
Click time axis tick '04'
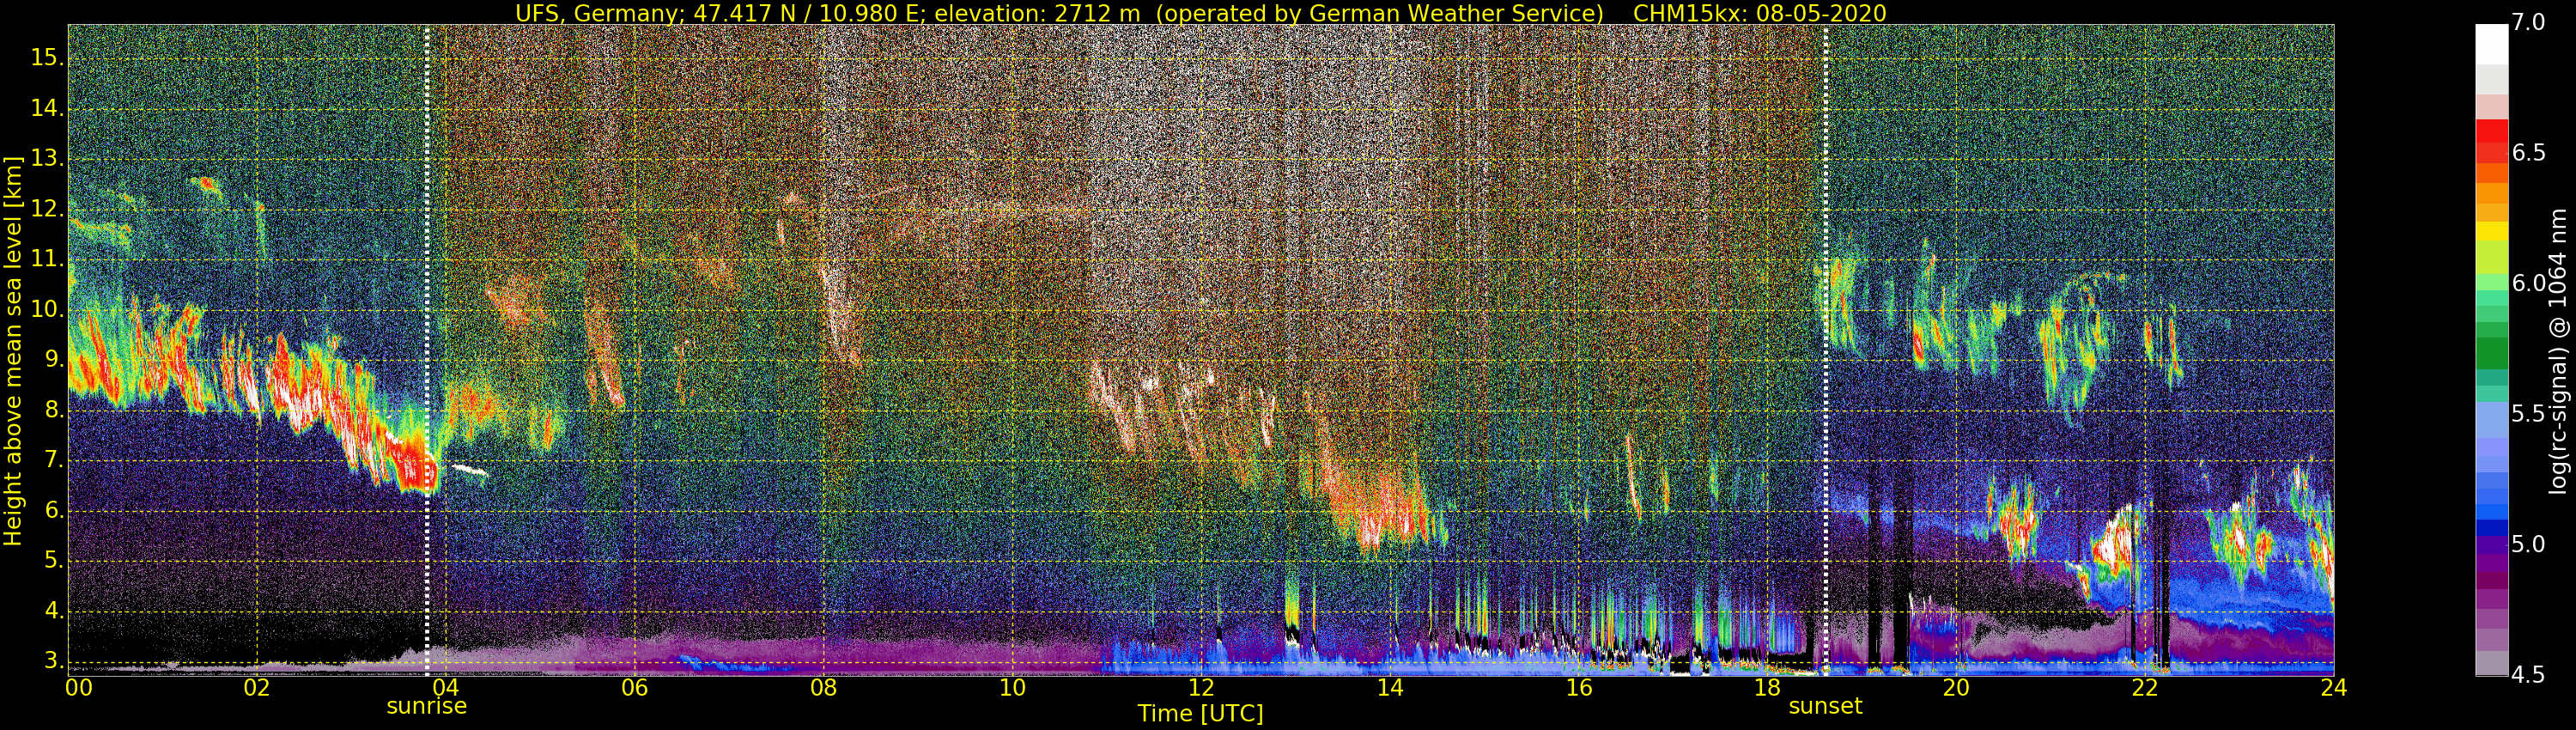point(446,687)
